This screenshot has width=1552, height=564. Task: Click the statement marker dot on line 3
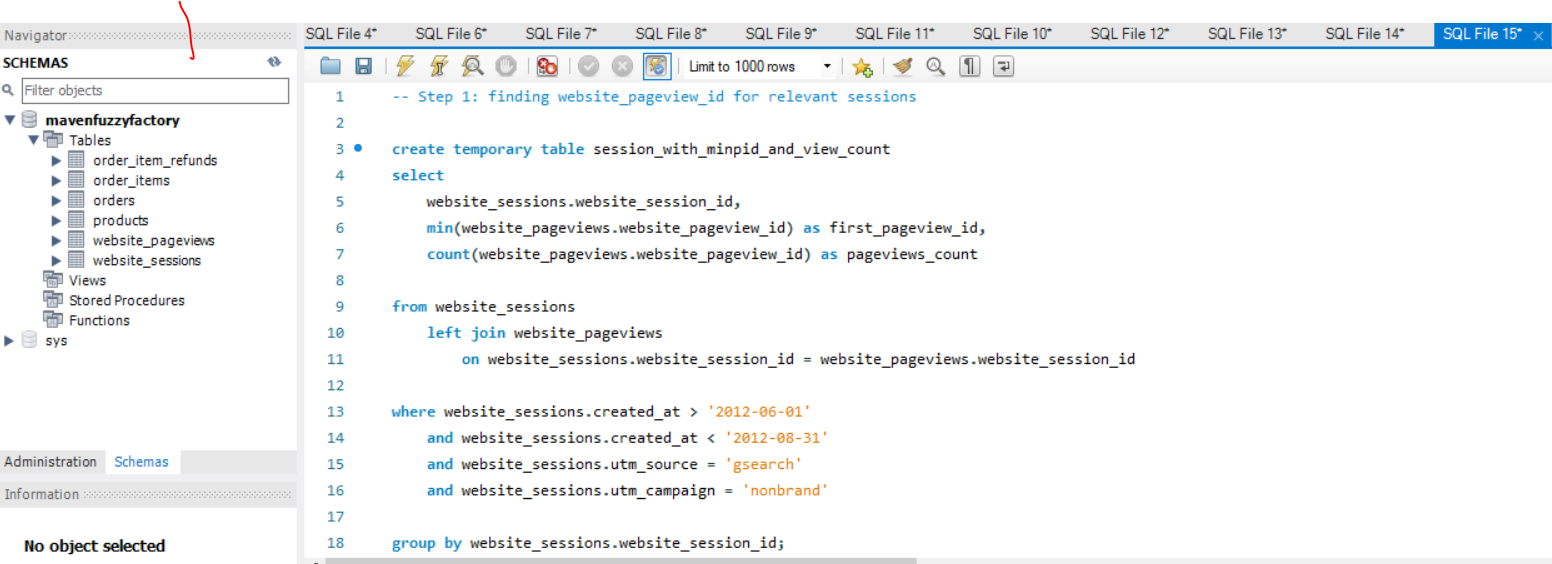coord(358,148)
